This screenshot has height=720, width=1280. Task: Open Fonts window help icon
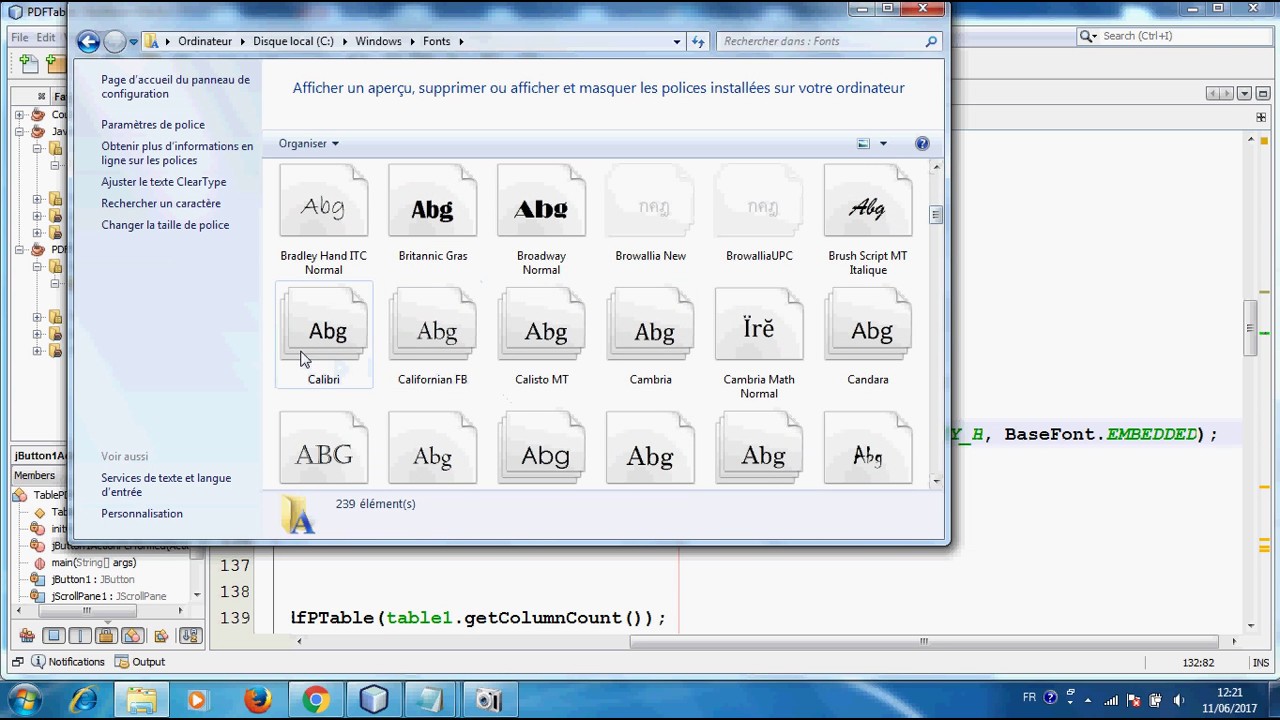pos(922,143)
